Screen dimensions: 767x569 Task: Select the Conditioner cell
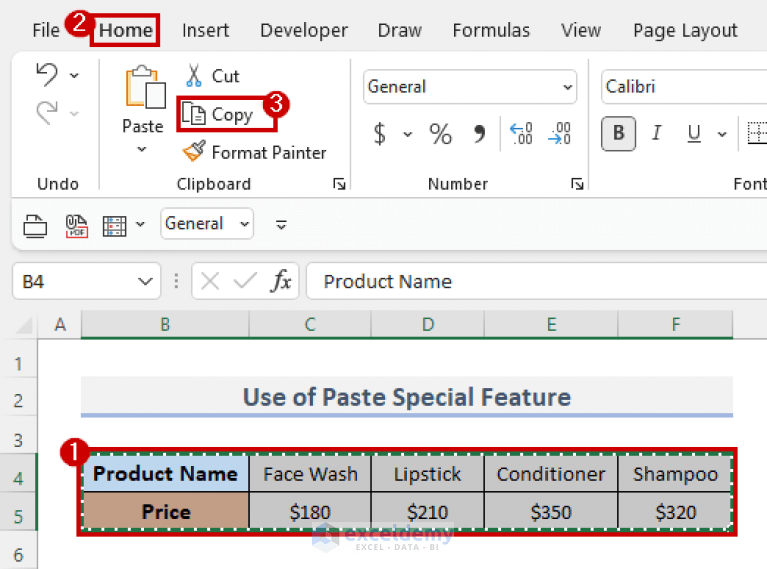click(551, 474)
